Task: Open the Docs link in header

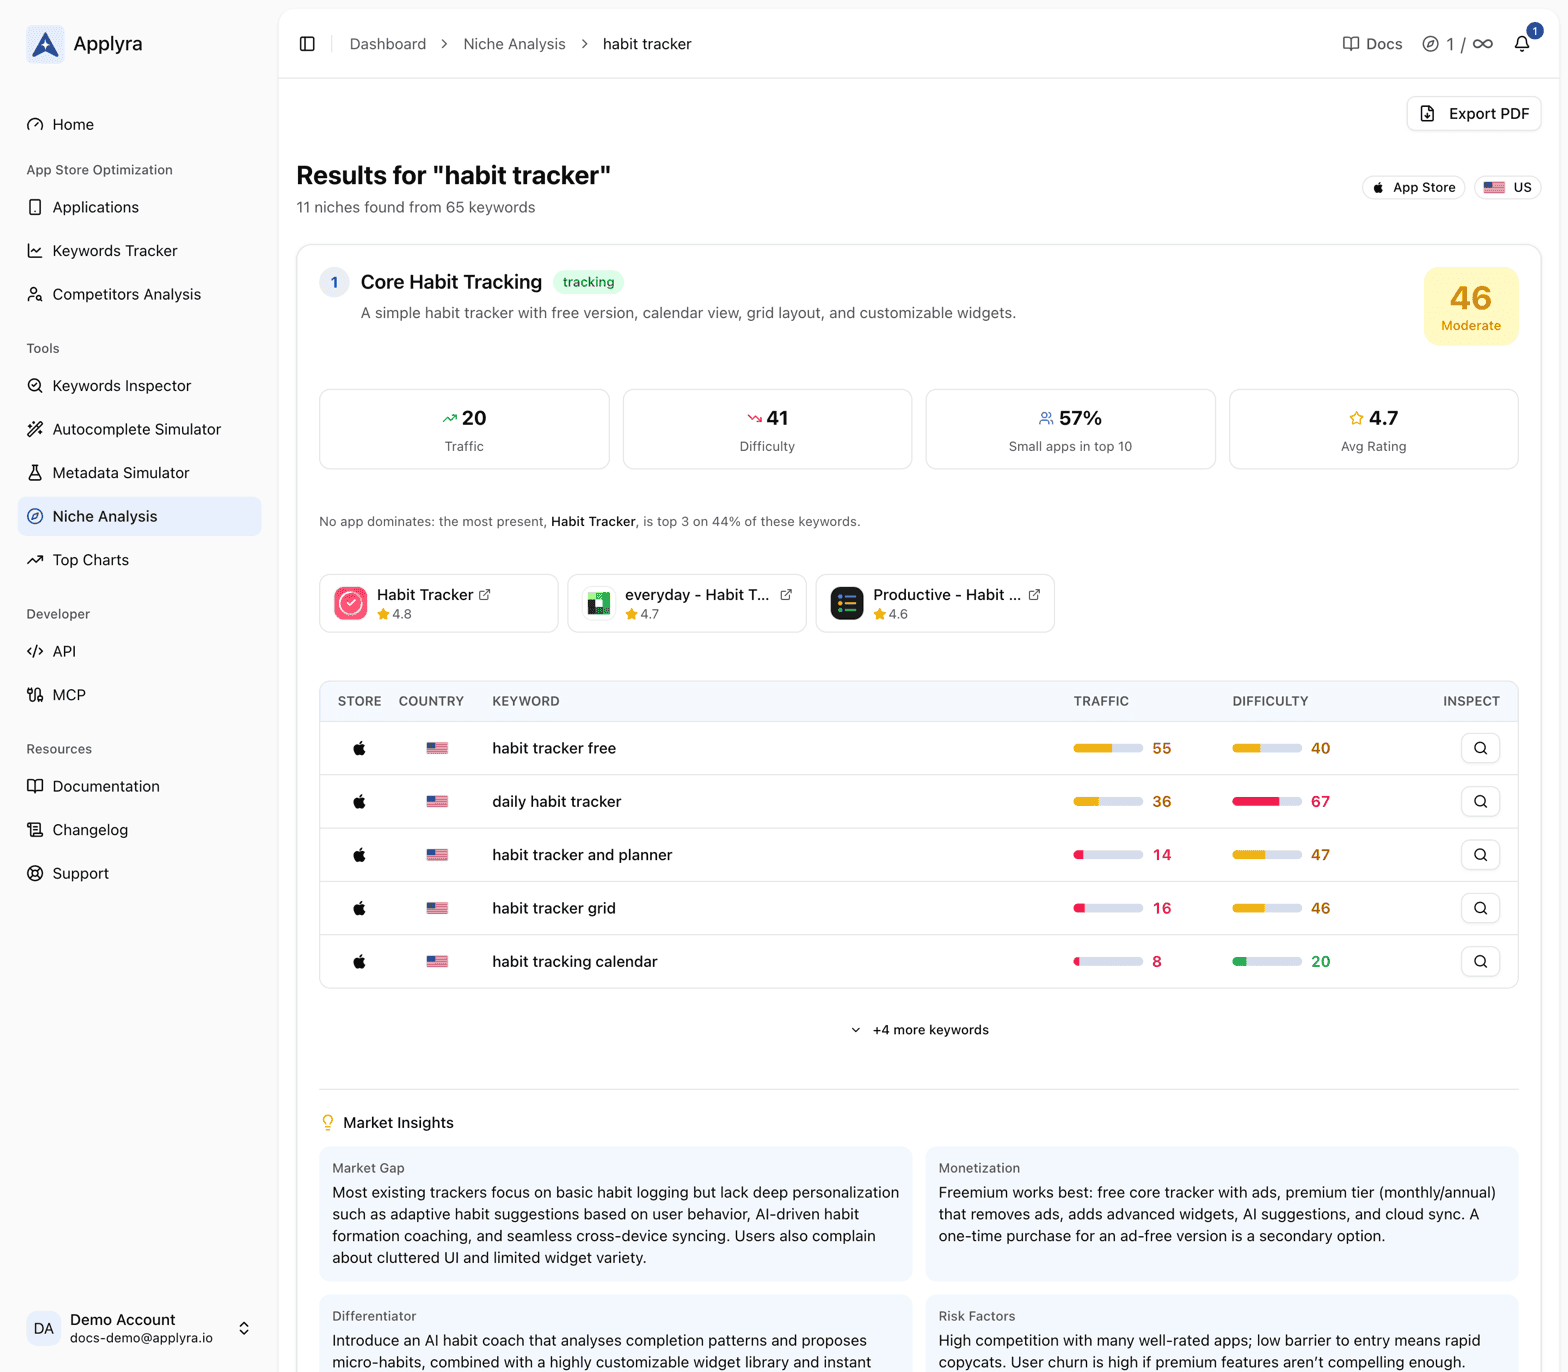Action: pos(1372,44)
